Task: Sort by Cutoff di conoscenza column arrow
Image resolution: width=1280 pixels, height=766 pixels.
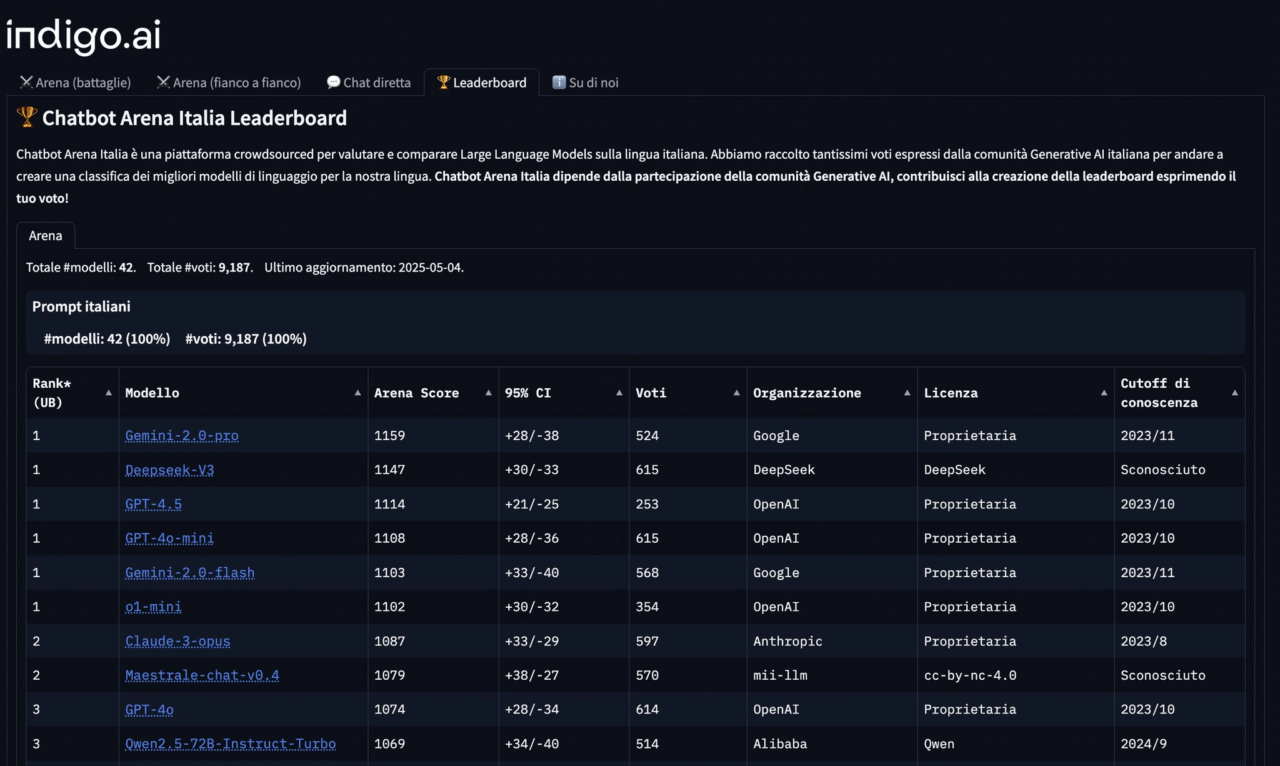Action: pyautogui.click(x=1235, y=393)
